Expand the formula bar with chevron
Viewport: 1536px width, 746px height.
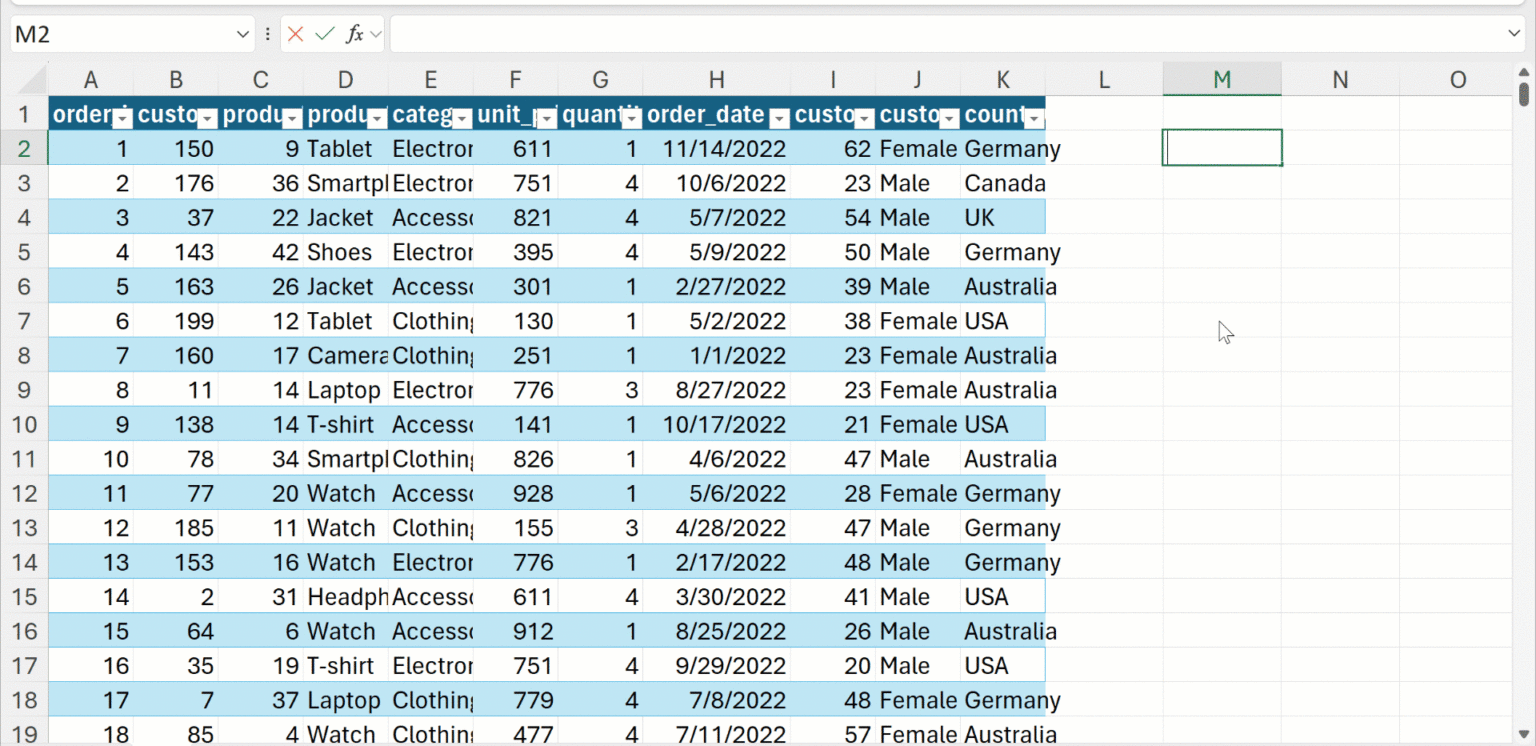(1513, 35)
